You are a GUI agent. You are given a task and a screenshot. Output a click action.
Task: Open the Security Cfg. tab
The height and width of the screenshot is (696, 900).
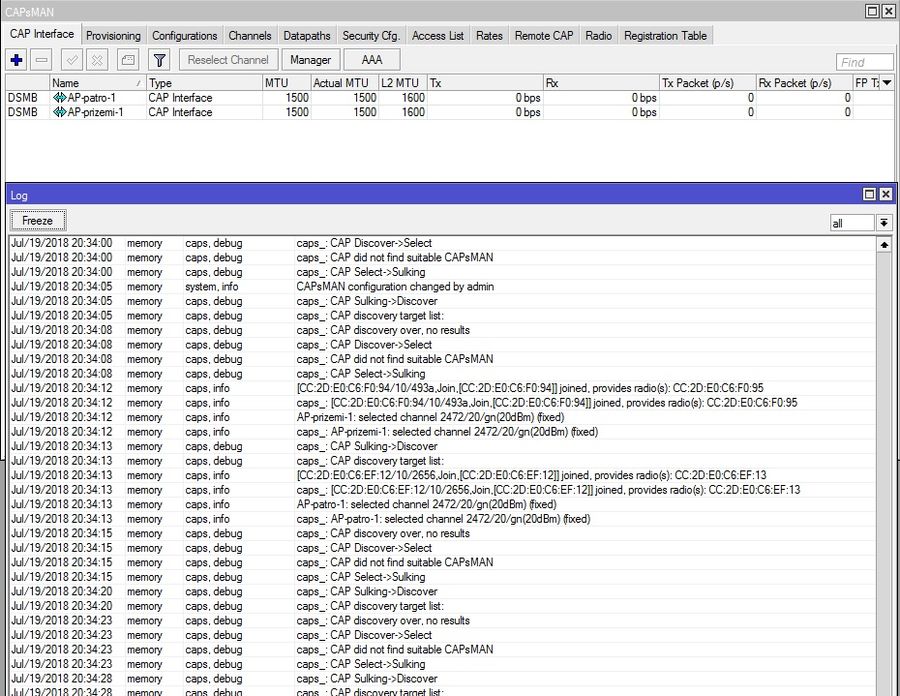click(371, 36)
